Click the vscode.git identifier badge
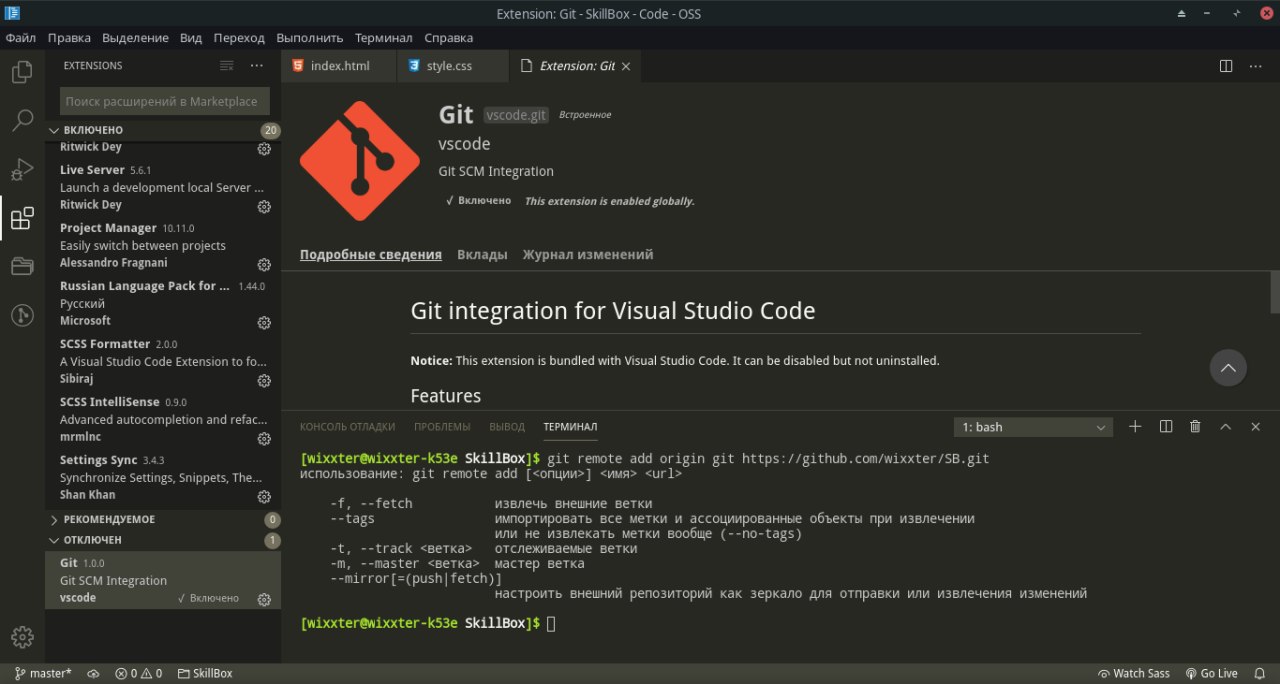The height and width of the screenshot is (684, 1280). tap(516, 115)
